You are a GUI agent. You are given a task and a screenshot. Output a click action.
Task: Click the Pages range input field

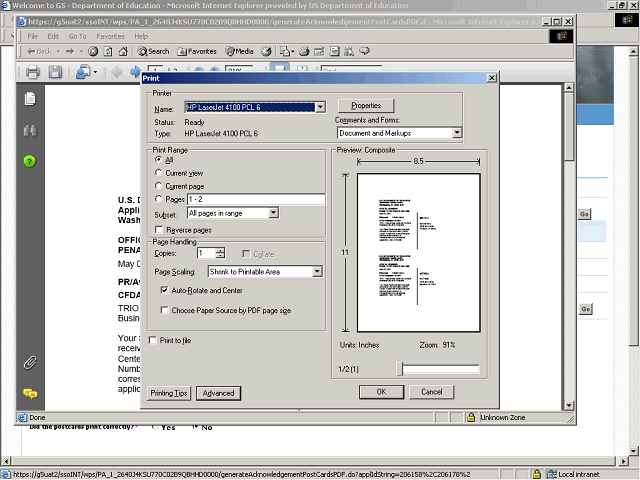coord(256,199)
